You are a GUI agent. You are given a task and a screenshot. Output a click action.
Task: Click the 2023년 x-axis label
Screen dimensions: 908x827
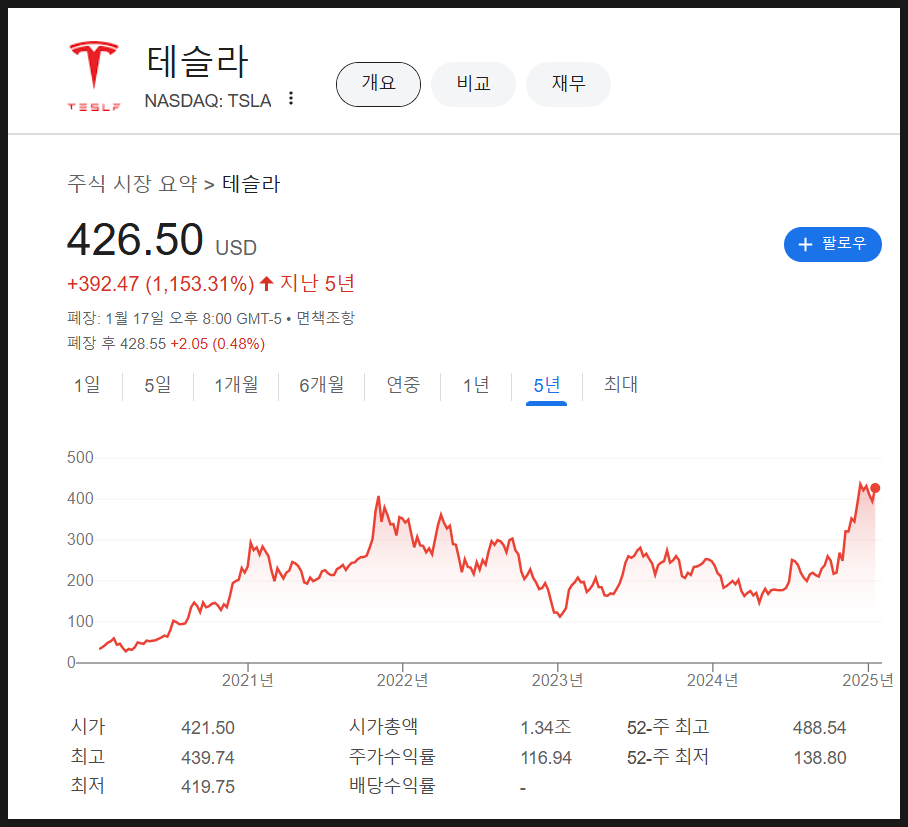point(558,680)
